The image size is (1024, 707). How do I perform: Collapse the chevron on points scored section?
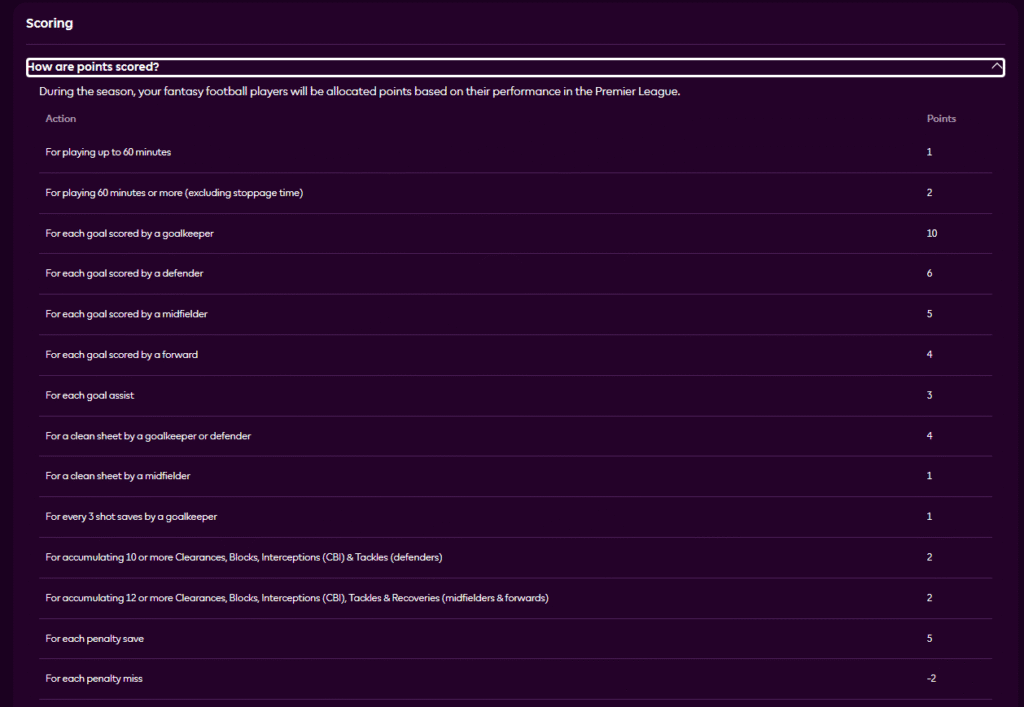pos(995,67)
